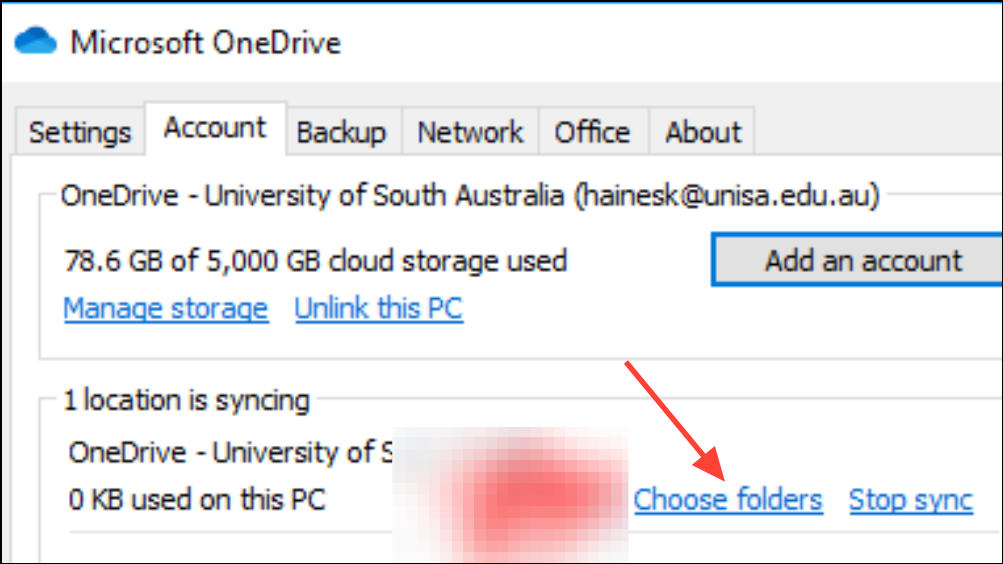Open the Backup tab
Viewport: 1003px width, 564px height.
342,132
